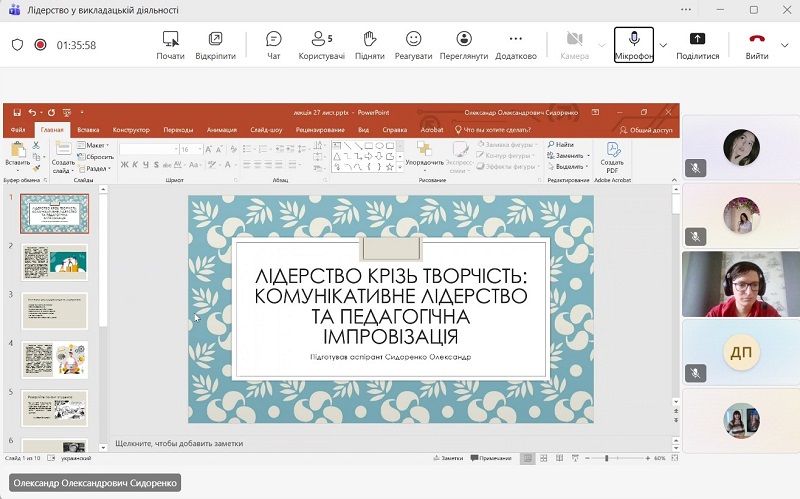Image resolution: width=800 pixels, height=499 pixels.
Task: Open the Анимация ribbon tab
Action: coord(222,130)
